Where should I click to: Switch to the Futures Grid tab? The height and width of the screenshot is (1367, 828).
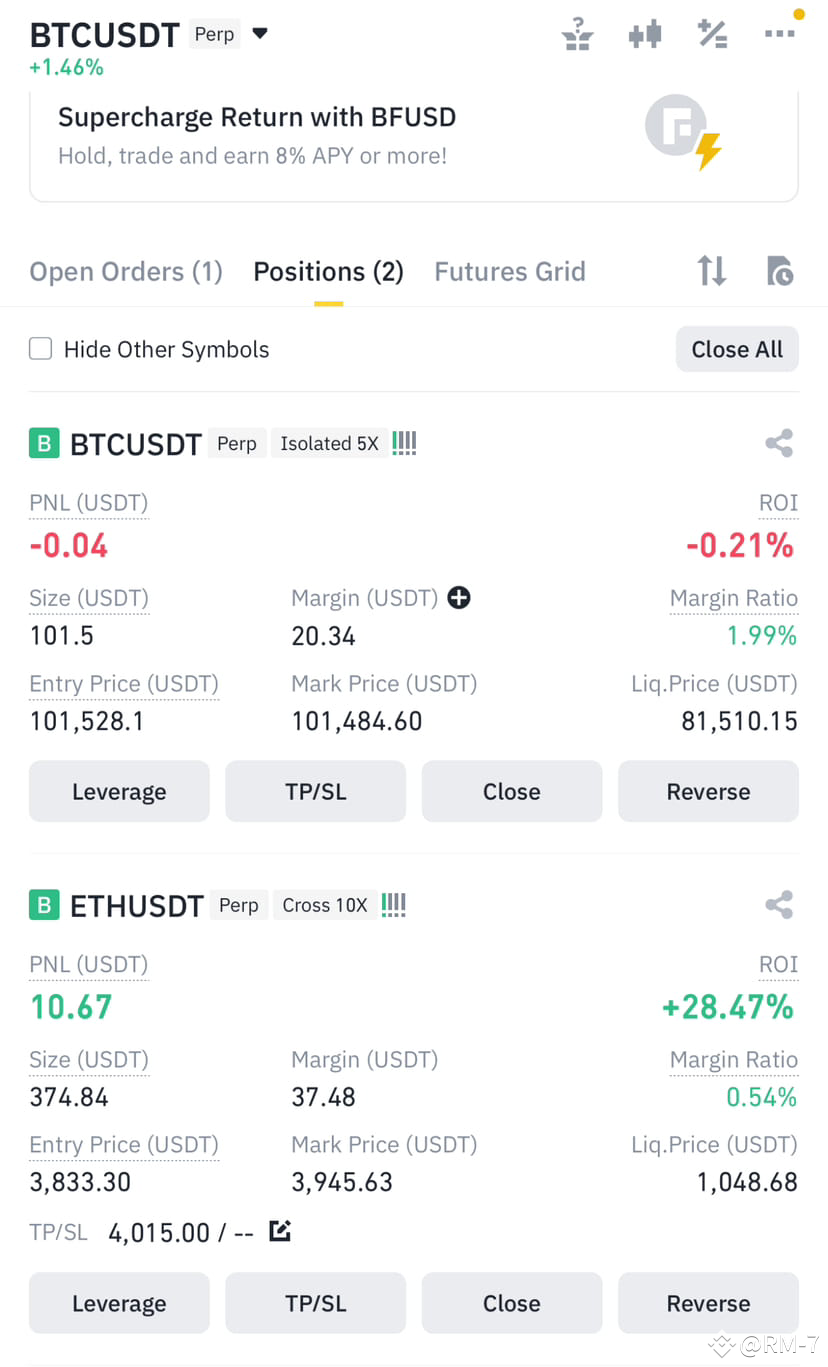tap(510, 272)
